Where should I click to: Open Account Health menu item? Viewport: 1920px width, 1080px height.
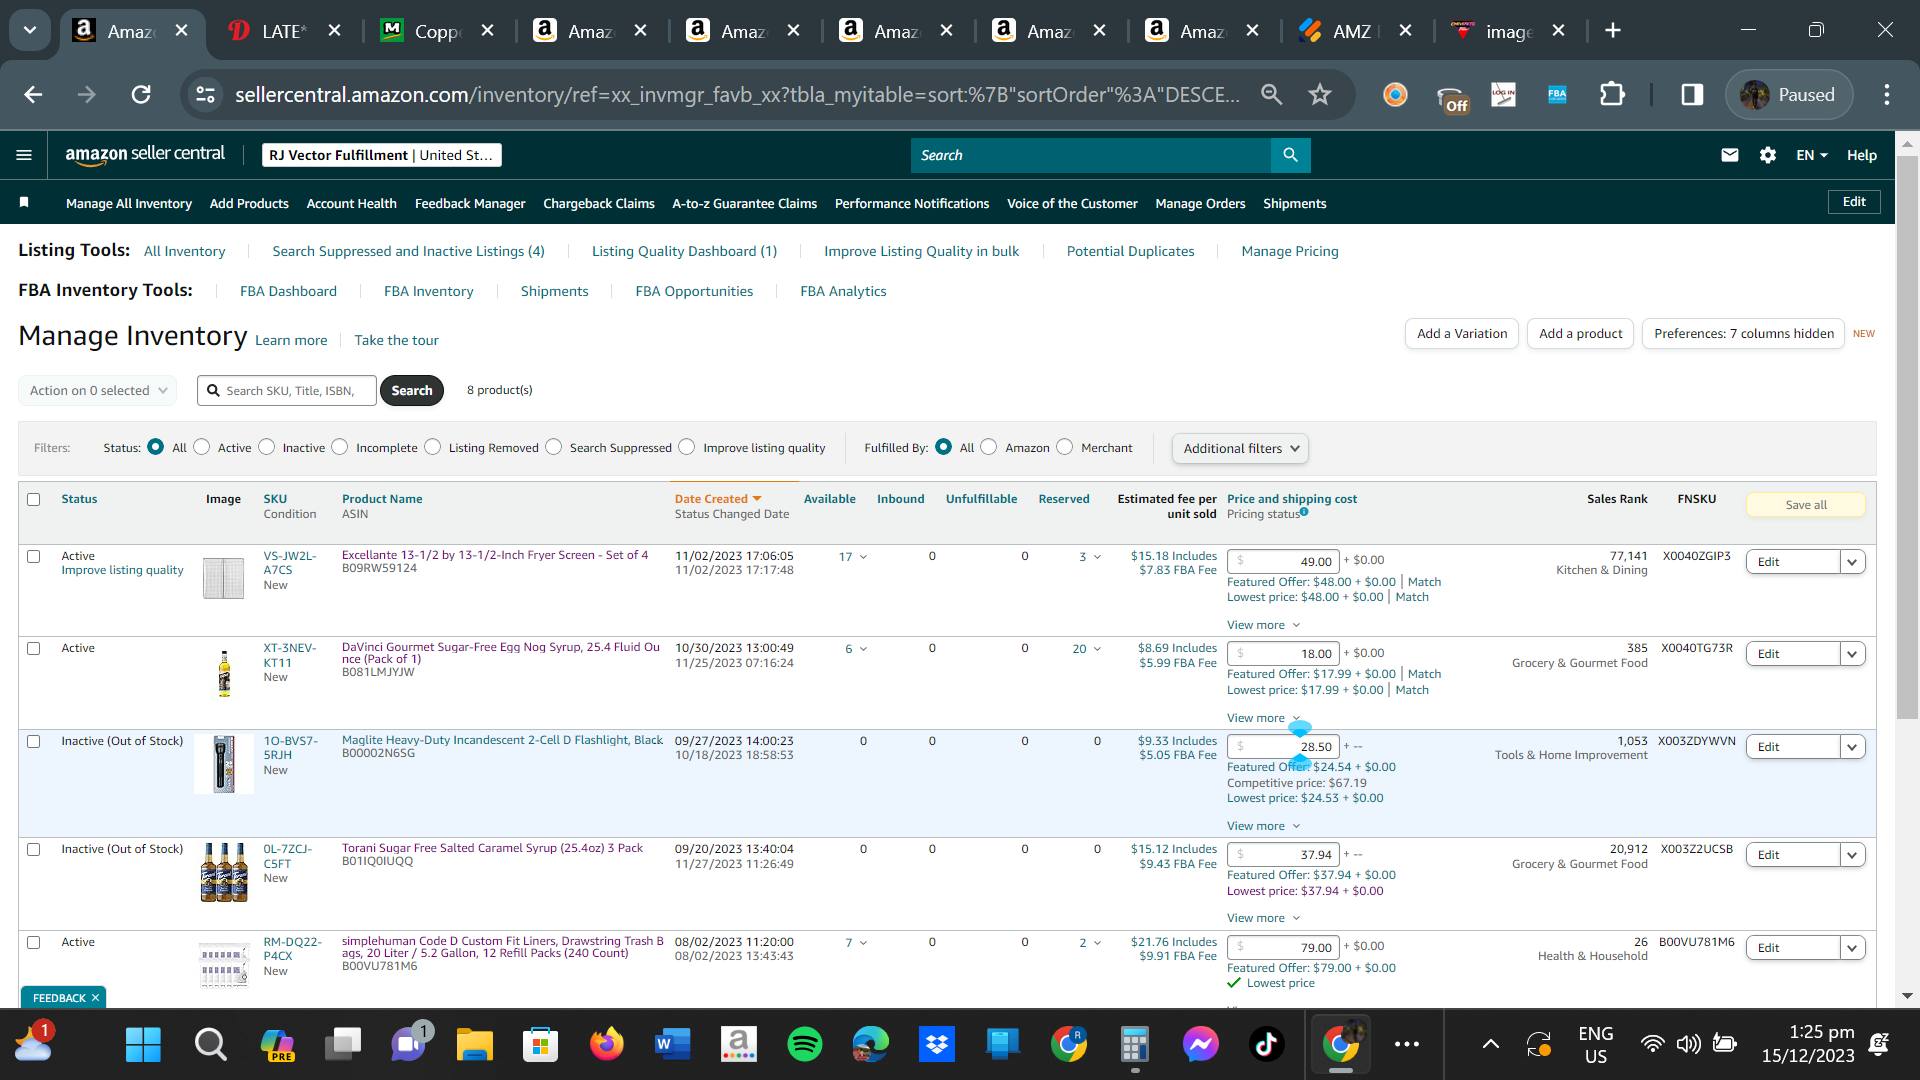[352, 203]
